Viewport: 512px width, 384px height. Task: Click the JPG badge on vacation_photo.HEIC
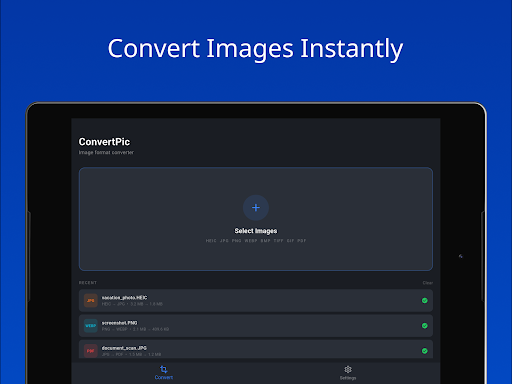click(90, 301)
